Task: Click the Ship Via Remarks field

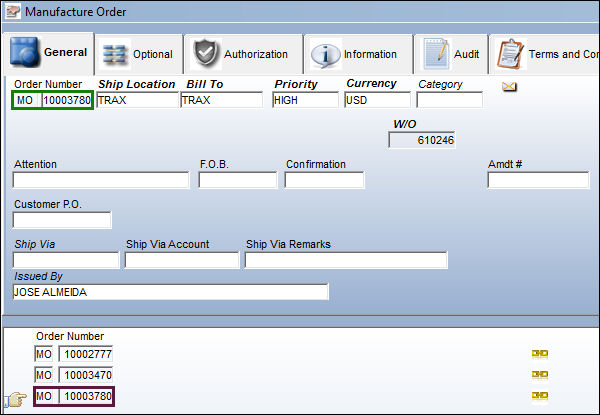Action: click(346, 260)
